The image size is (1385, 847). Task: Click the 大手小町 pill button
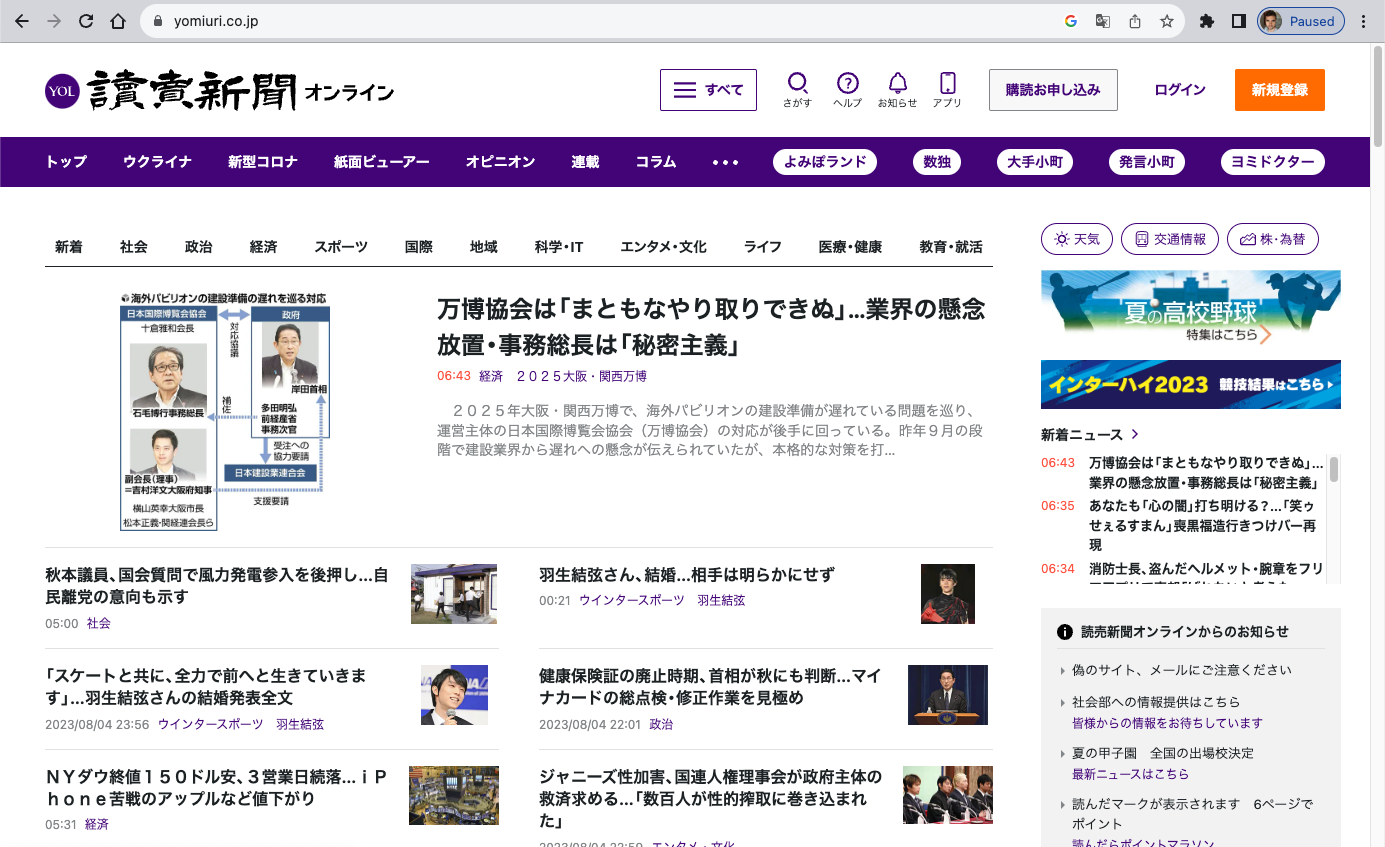tap(1035, 162)
